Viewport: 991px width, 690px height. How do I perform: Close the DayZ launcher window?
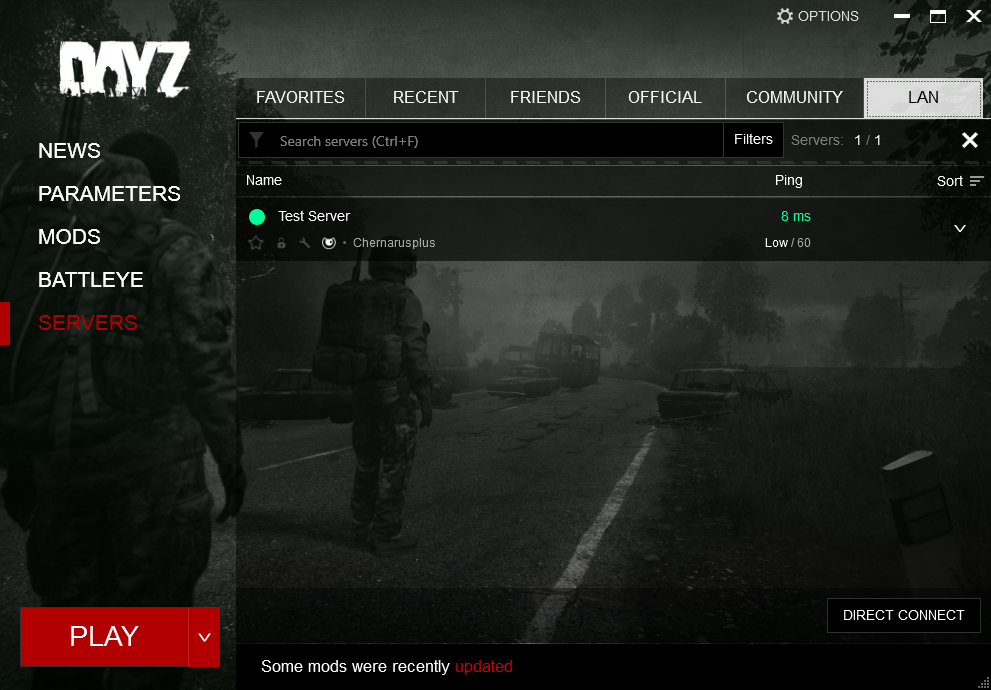(974, 16)
